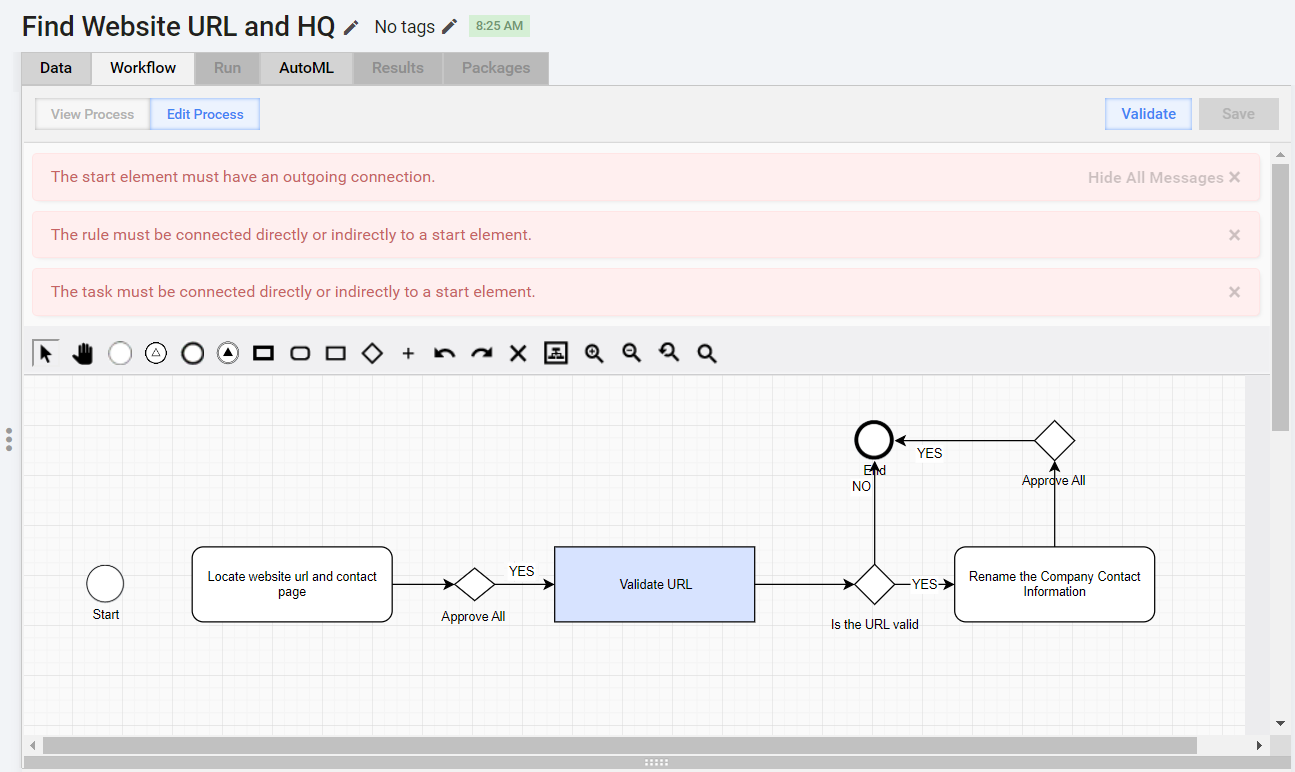The width and height of the screenshot is (1295, 772).
Task: Select the Rename the Company Contact Information task
Action: tap(1055, 584)
